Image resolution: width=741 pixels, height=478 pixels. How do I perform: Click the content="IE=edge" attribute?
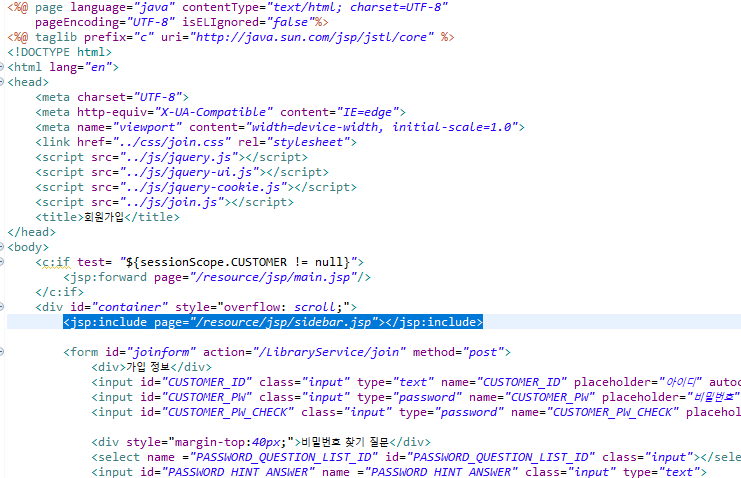(340, 112)
